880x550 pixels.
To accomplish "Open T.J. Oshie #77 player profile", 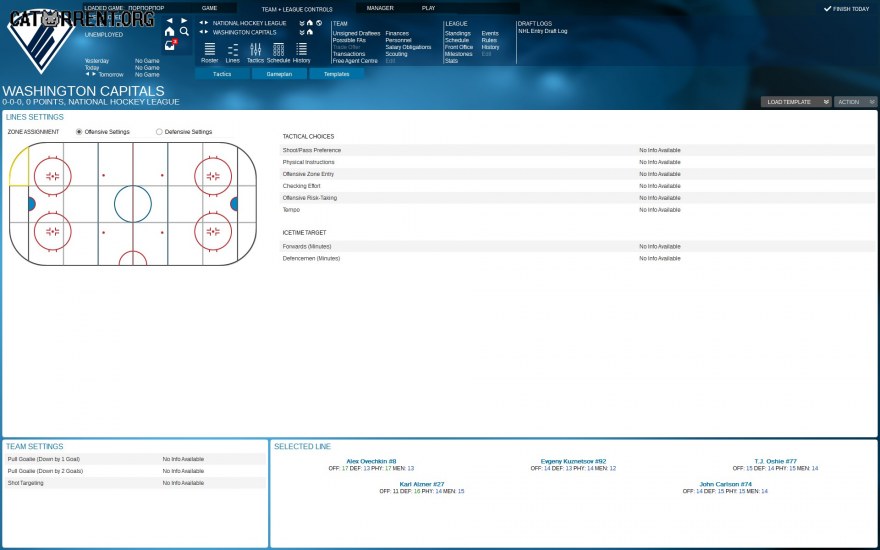I will [775, 461].
